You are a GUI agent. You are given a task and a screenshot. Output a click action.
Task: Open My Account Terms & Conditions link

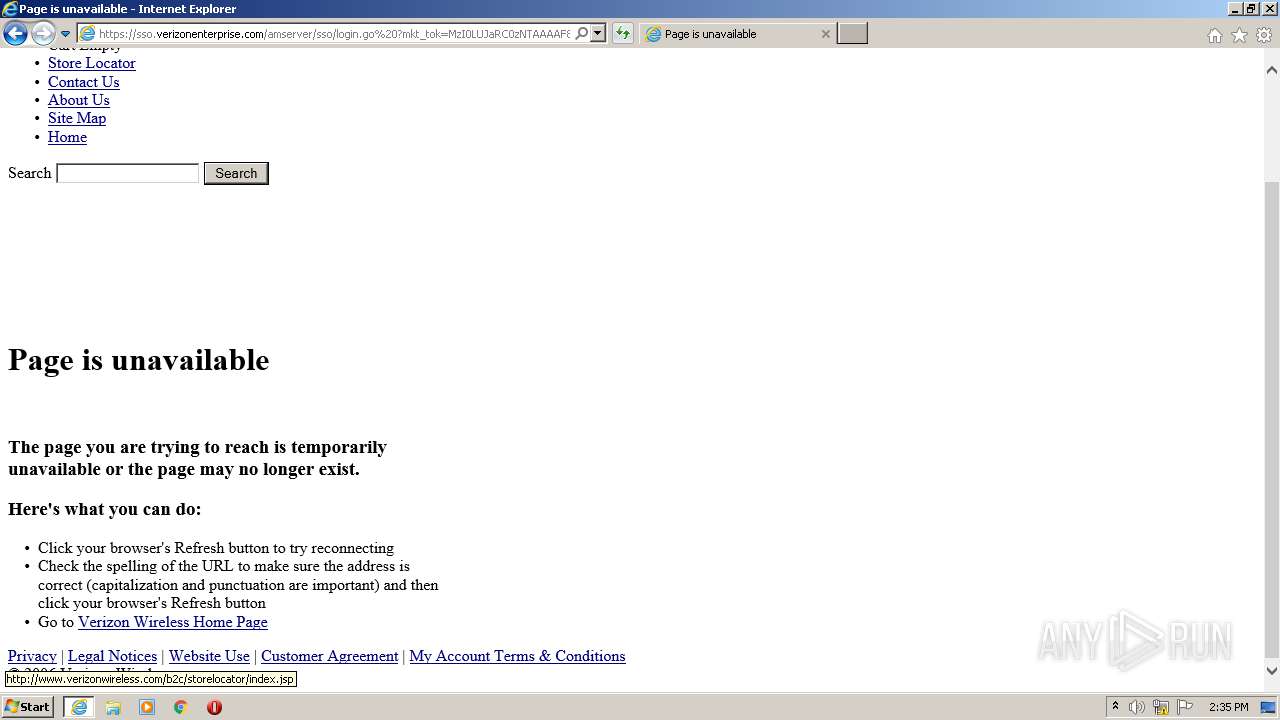517,656
